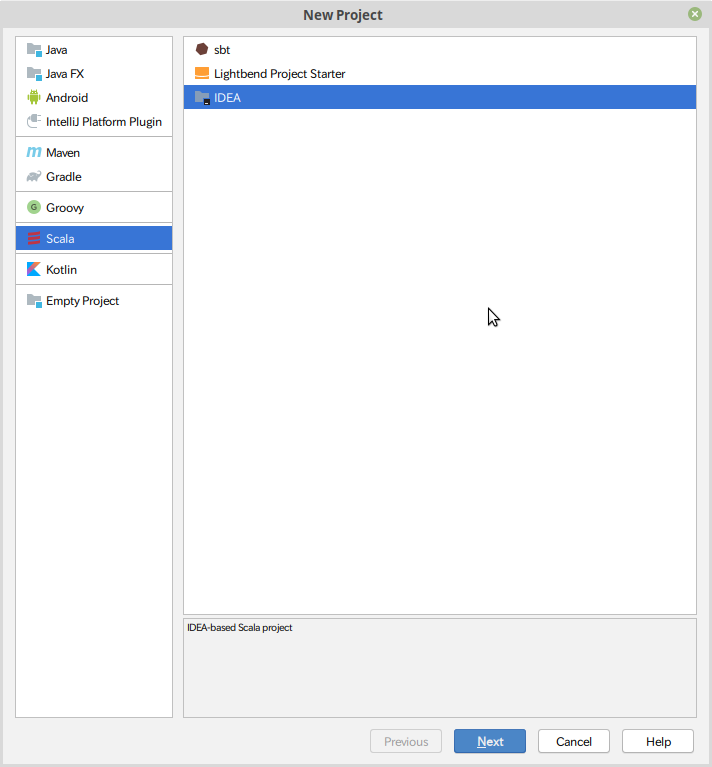Click the Cancel button

pos(574,741)
